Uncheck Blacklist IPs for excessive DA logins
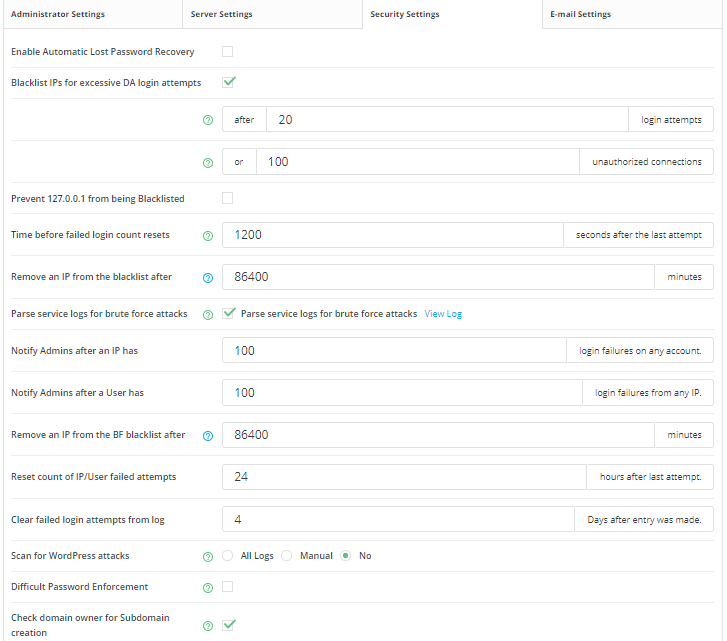 228,82
